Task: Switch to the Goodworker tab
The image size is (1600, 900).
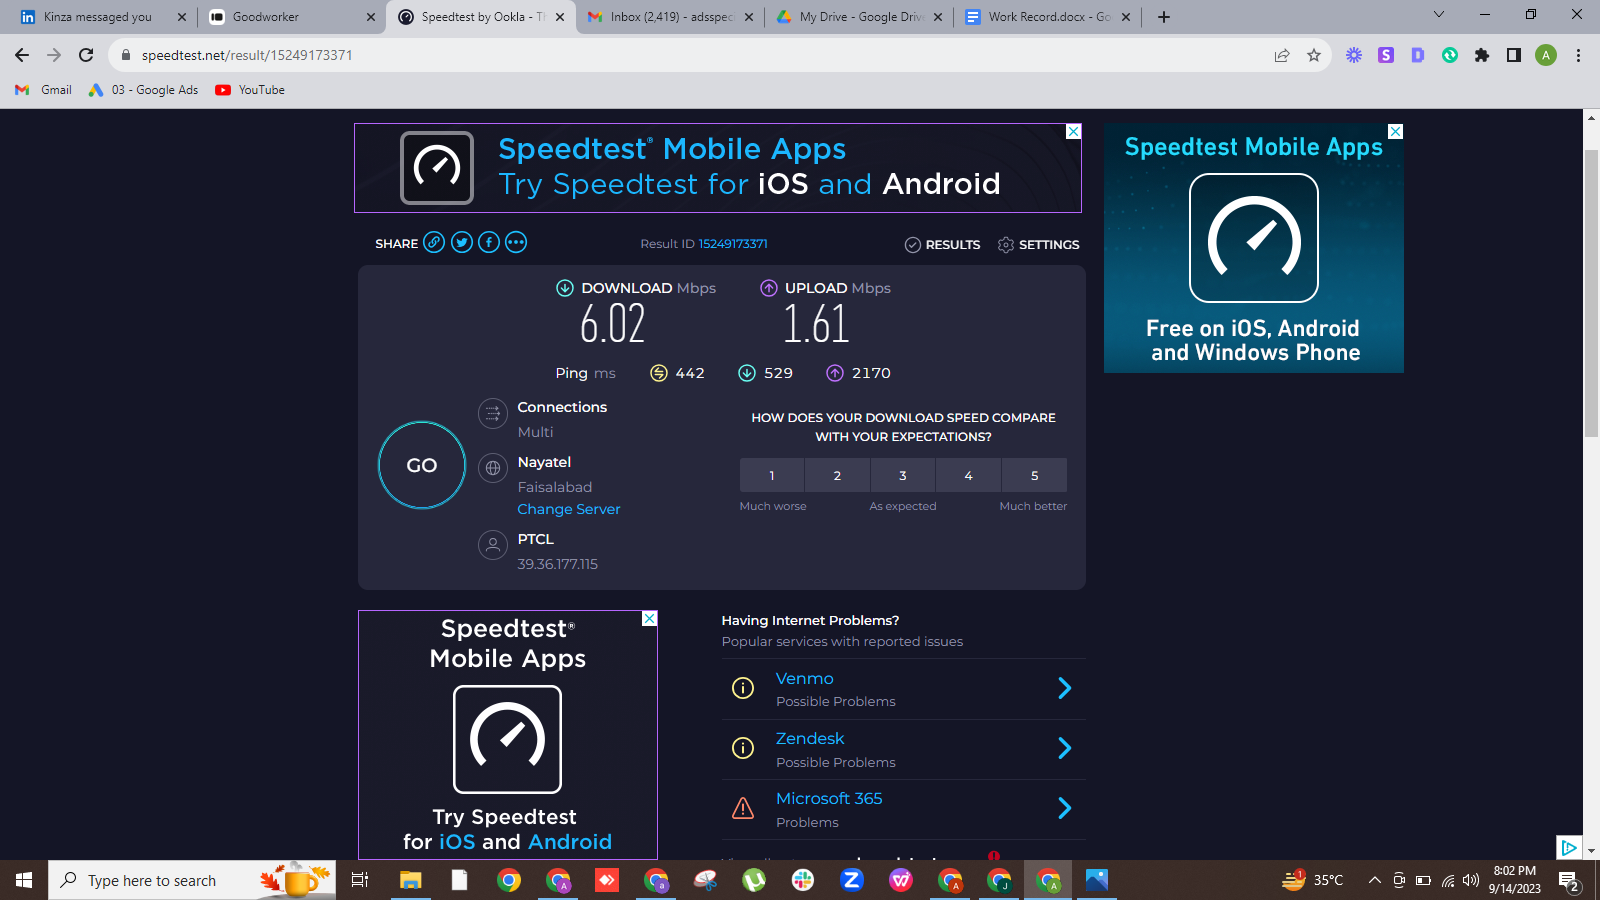Action: point(293,17)
